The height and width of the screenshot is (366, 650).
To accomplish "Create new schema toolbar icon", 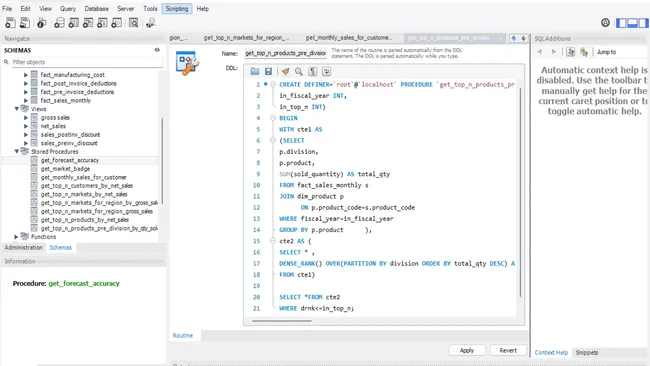I will click(x=59, y=23).
